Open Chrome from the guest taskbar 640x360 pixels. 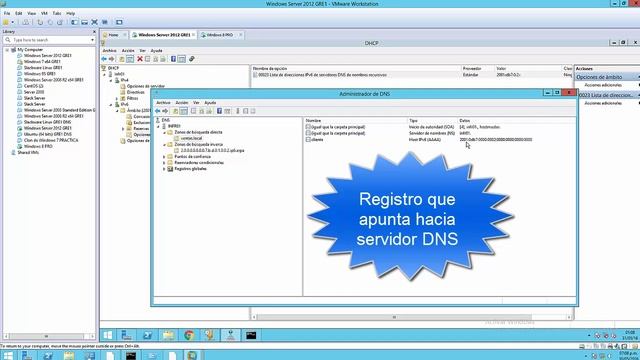point(189,335)
